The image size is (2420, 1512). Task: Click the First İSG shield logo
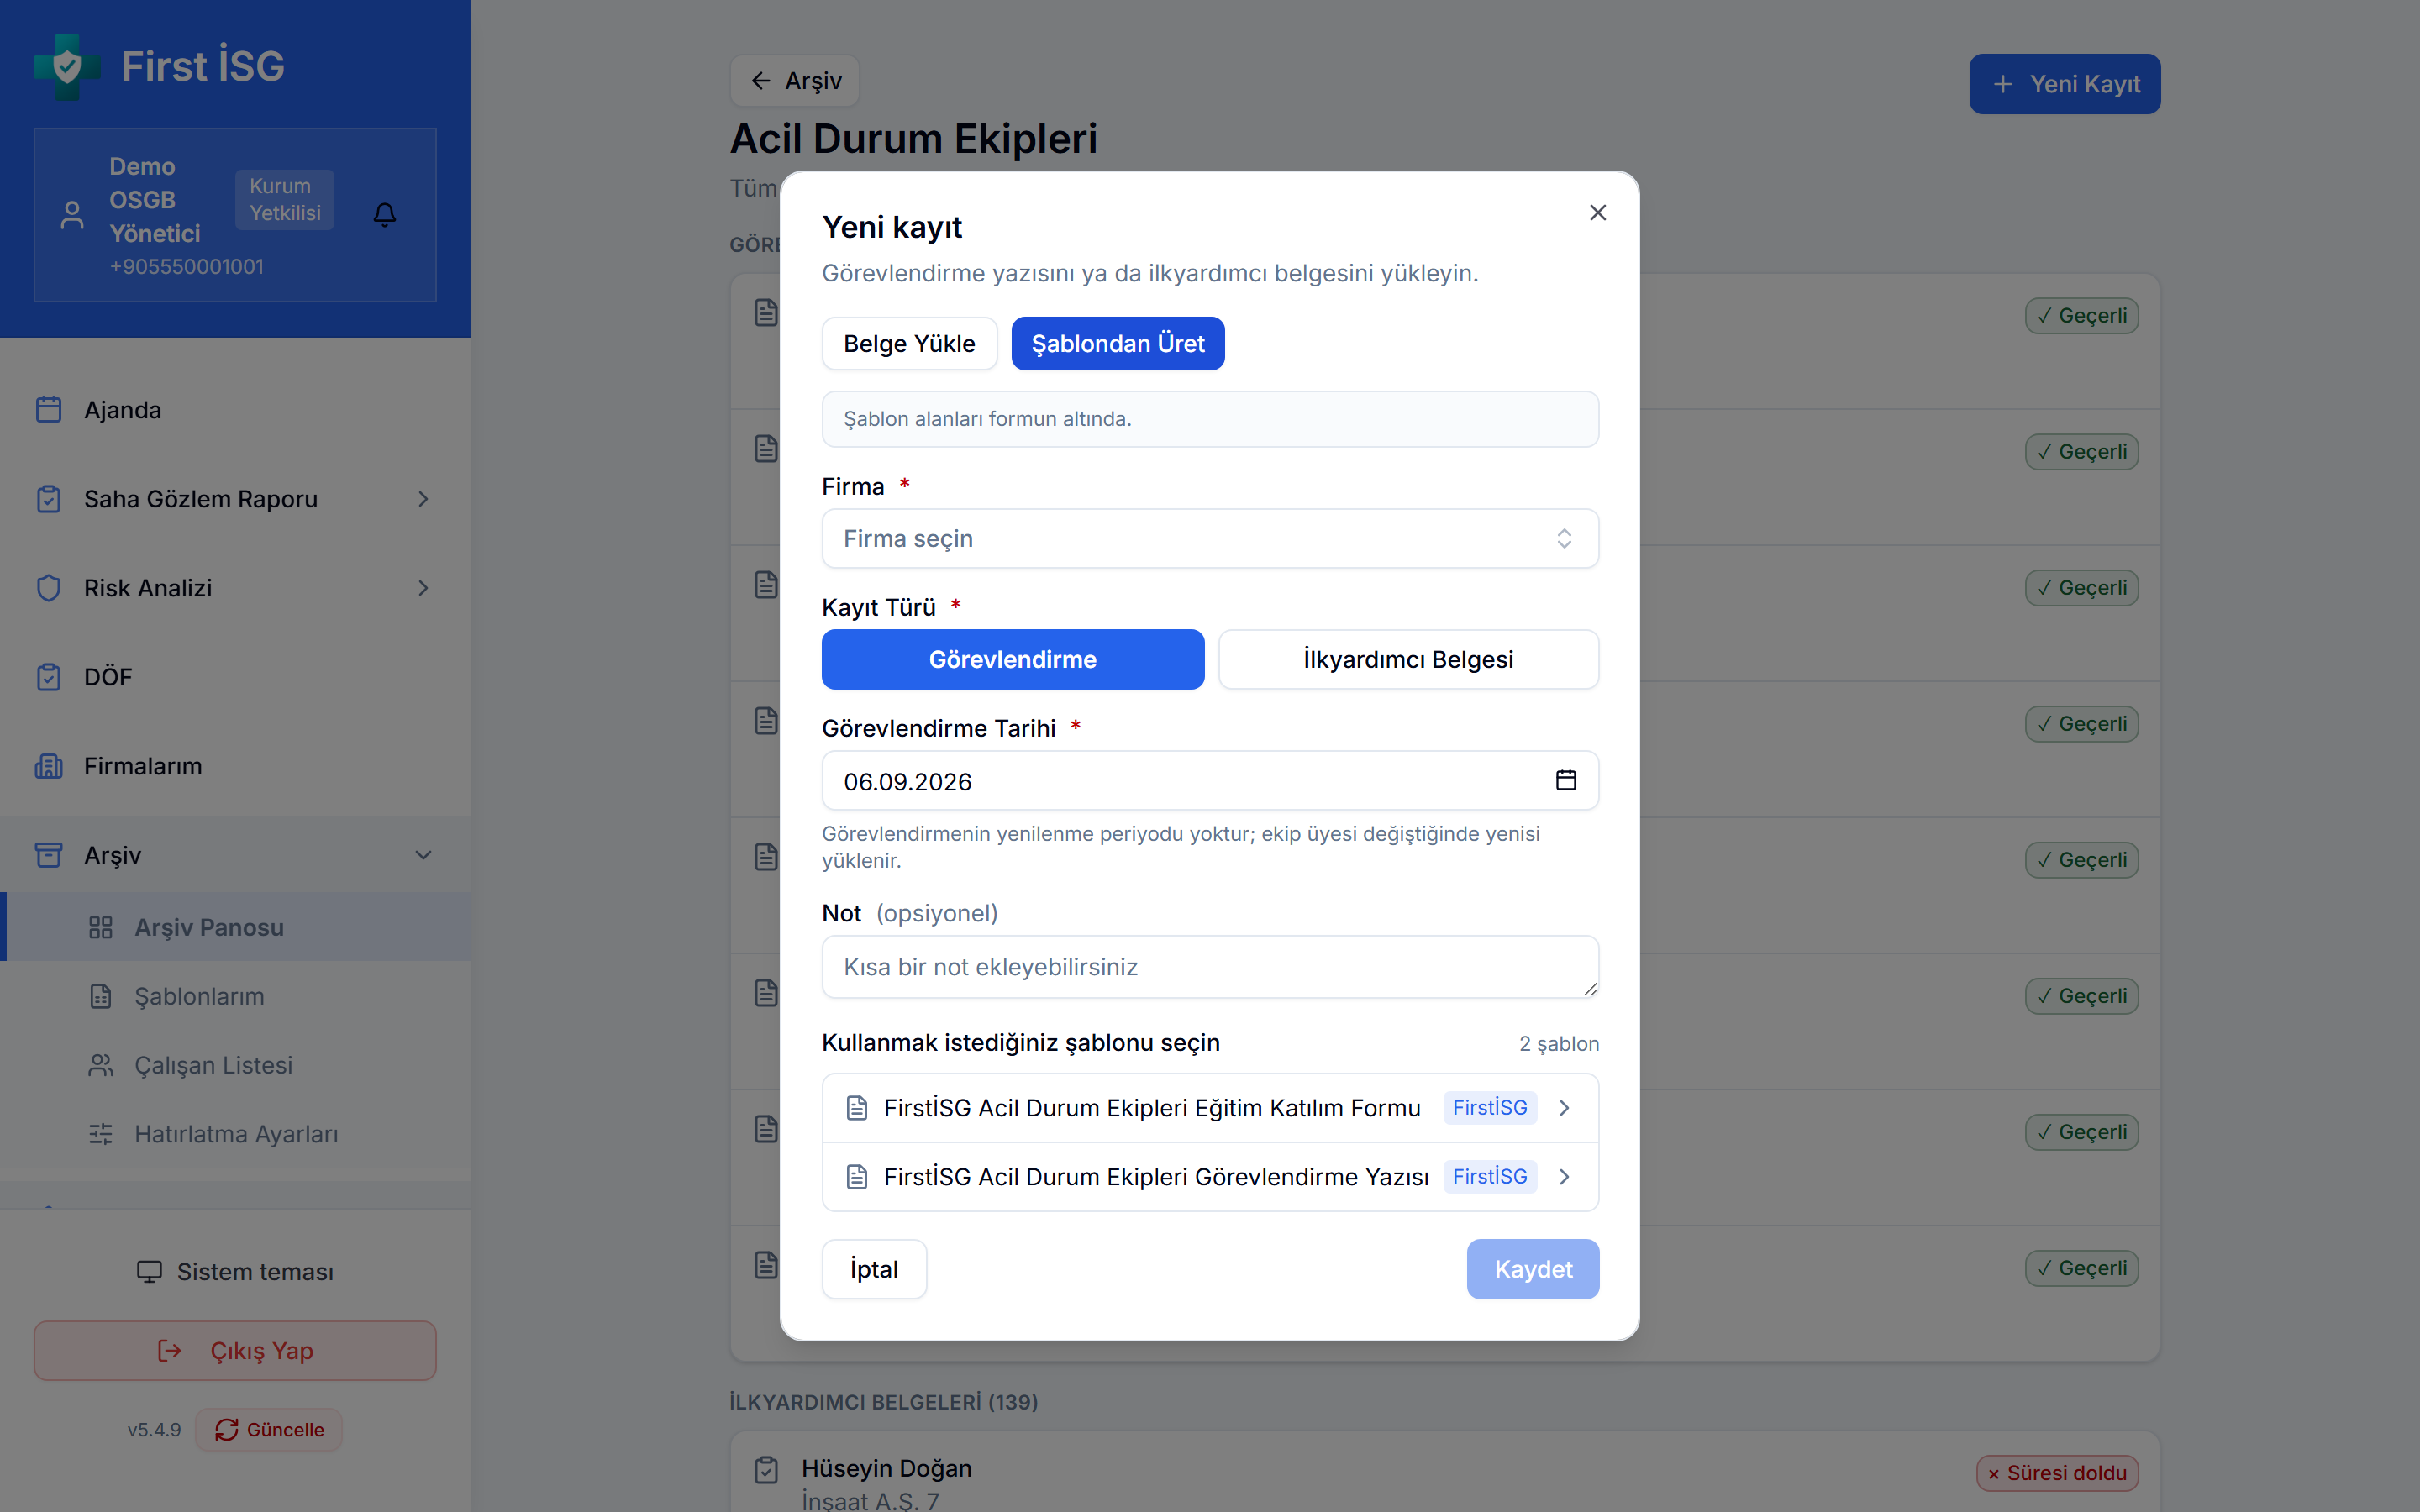pyautogui.click(x=67, y=67)
